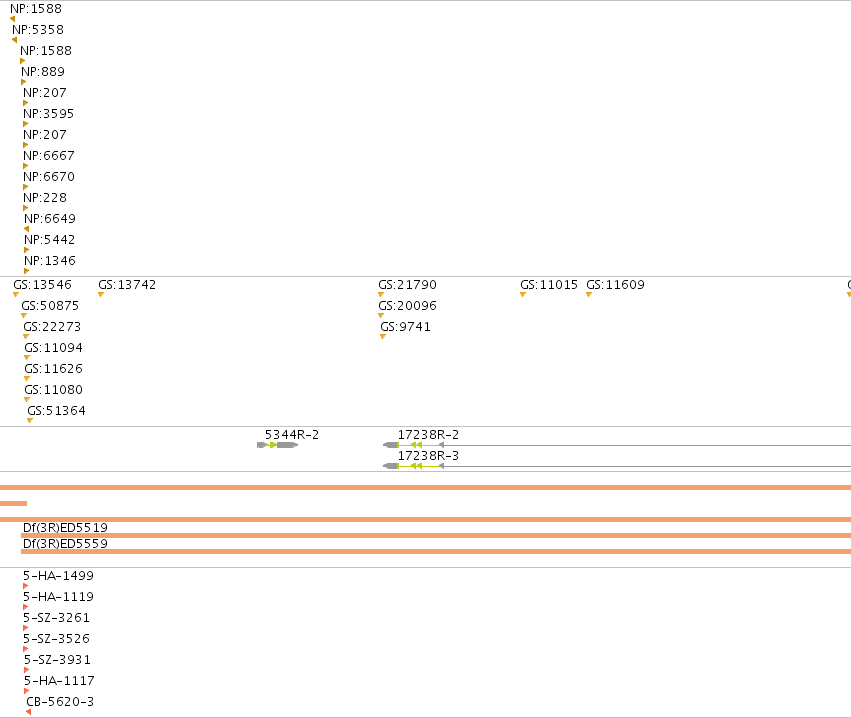This screenshot has width=851, height=718.
Task: Click the 5344R-2 gene glyph
Action: click(277, 445)
